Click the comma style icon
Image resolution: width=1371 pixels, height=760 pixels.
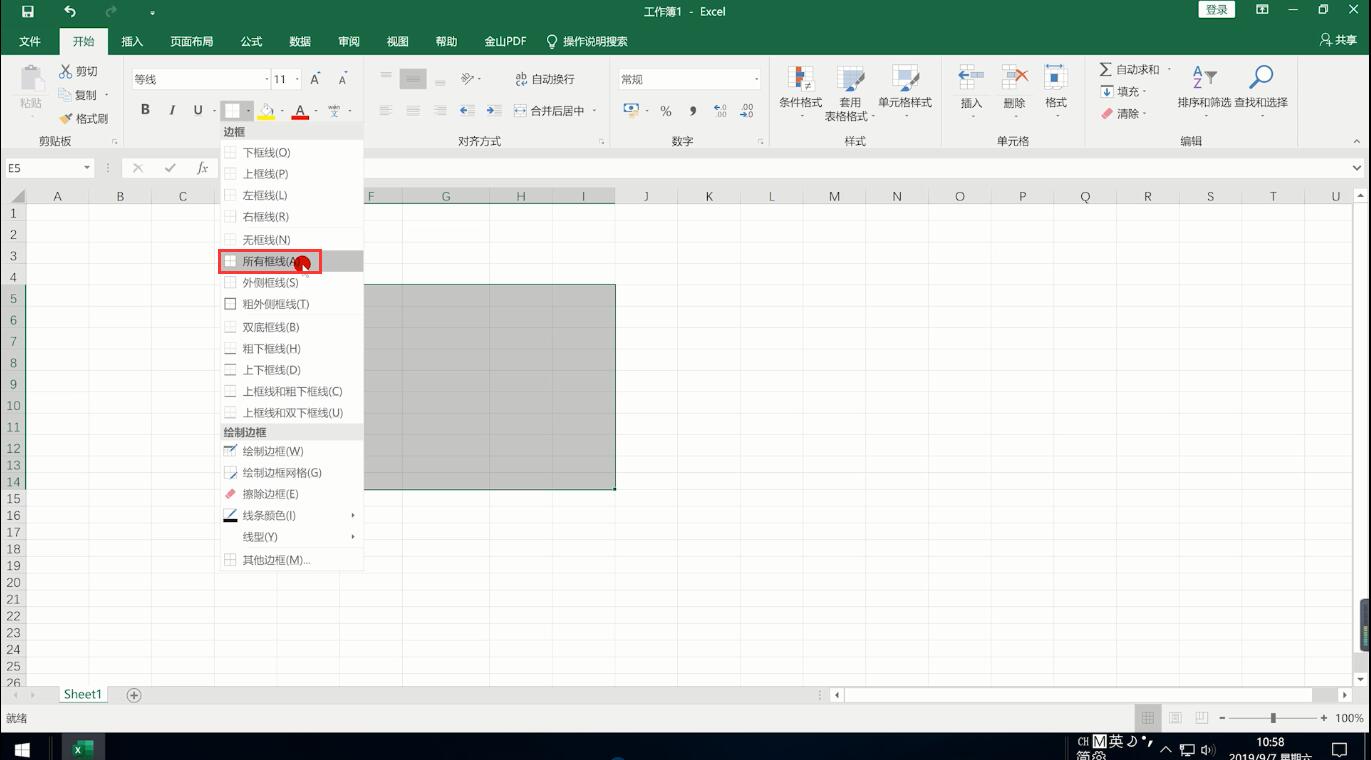(692, 111)
